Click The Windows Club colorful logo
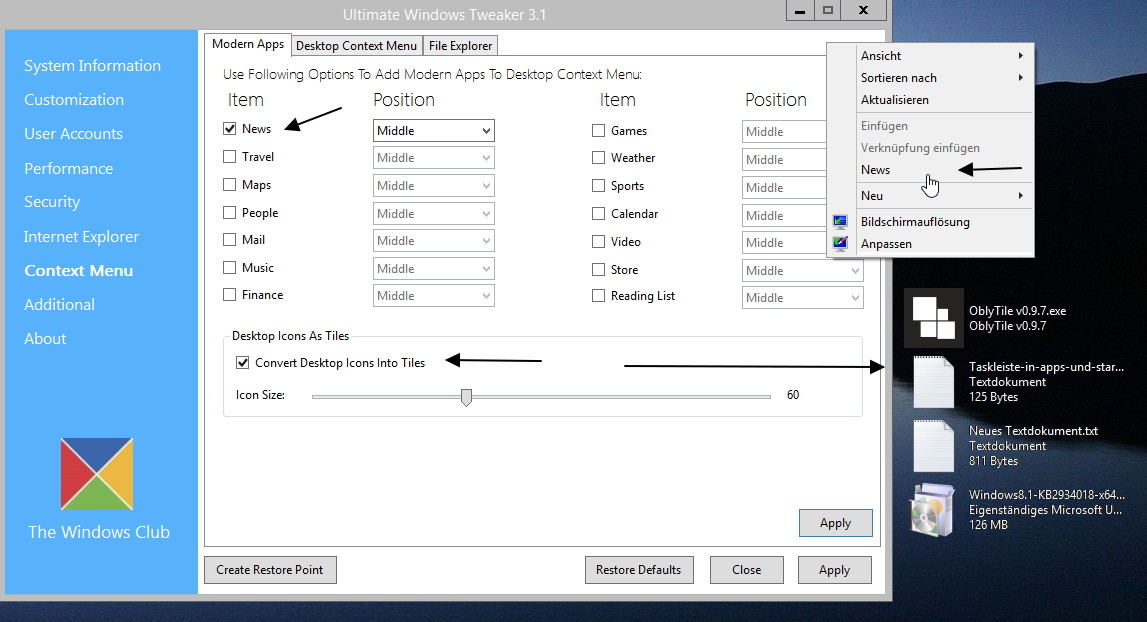Viewport: 1147px width, 622px height. 97,473
